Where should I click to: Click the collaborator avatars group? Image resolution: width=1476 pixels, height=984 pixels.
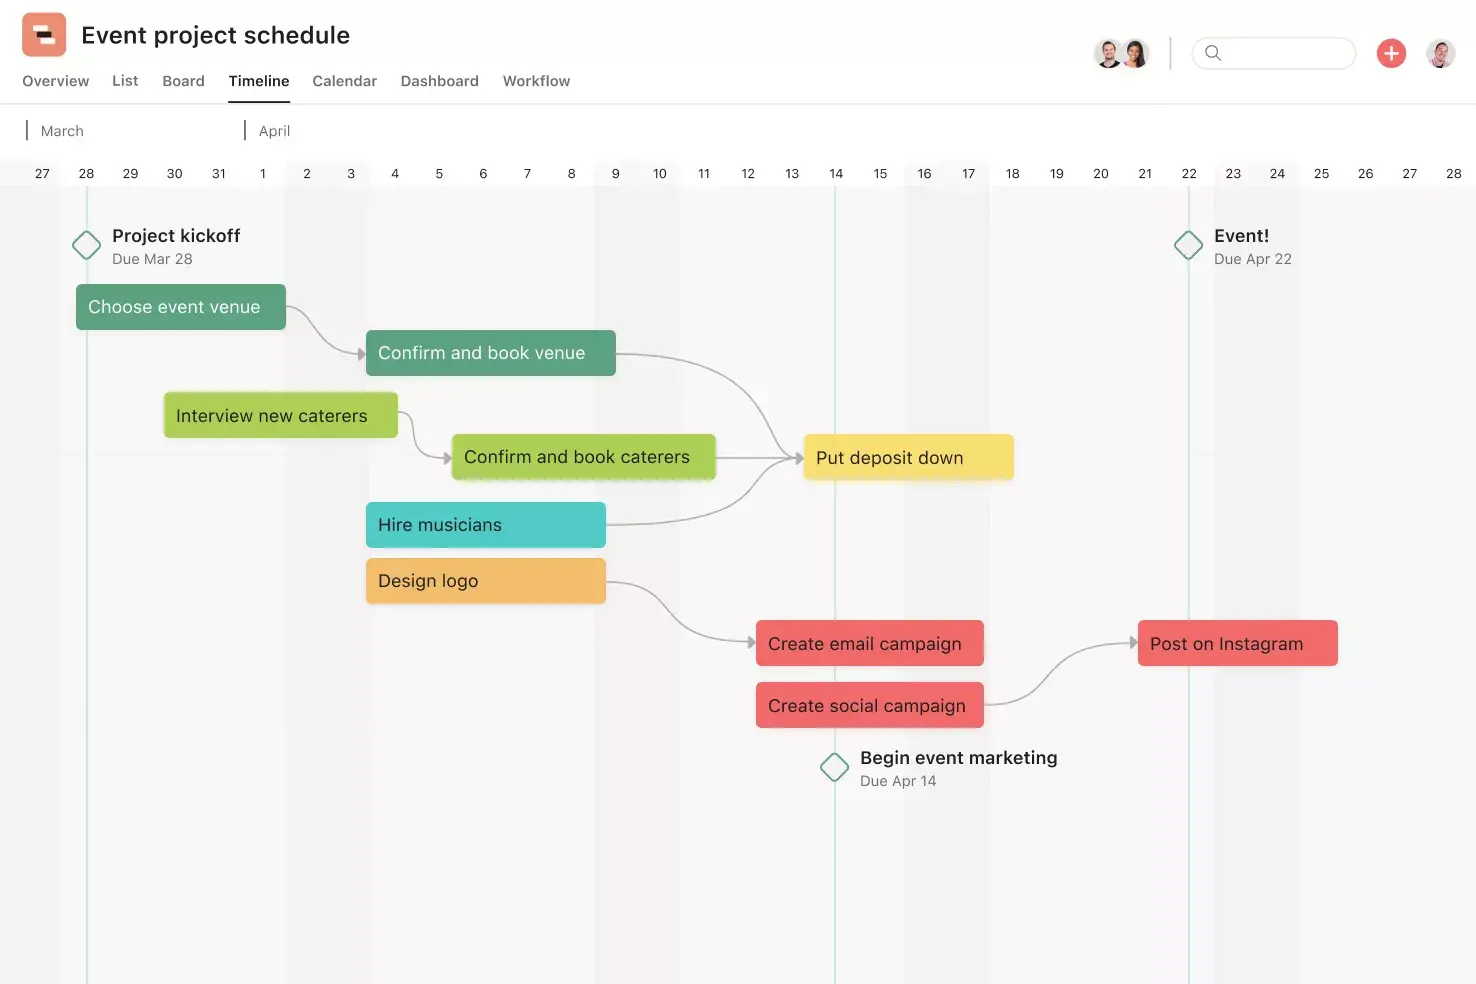(1121, 53)
